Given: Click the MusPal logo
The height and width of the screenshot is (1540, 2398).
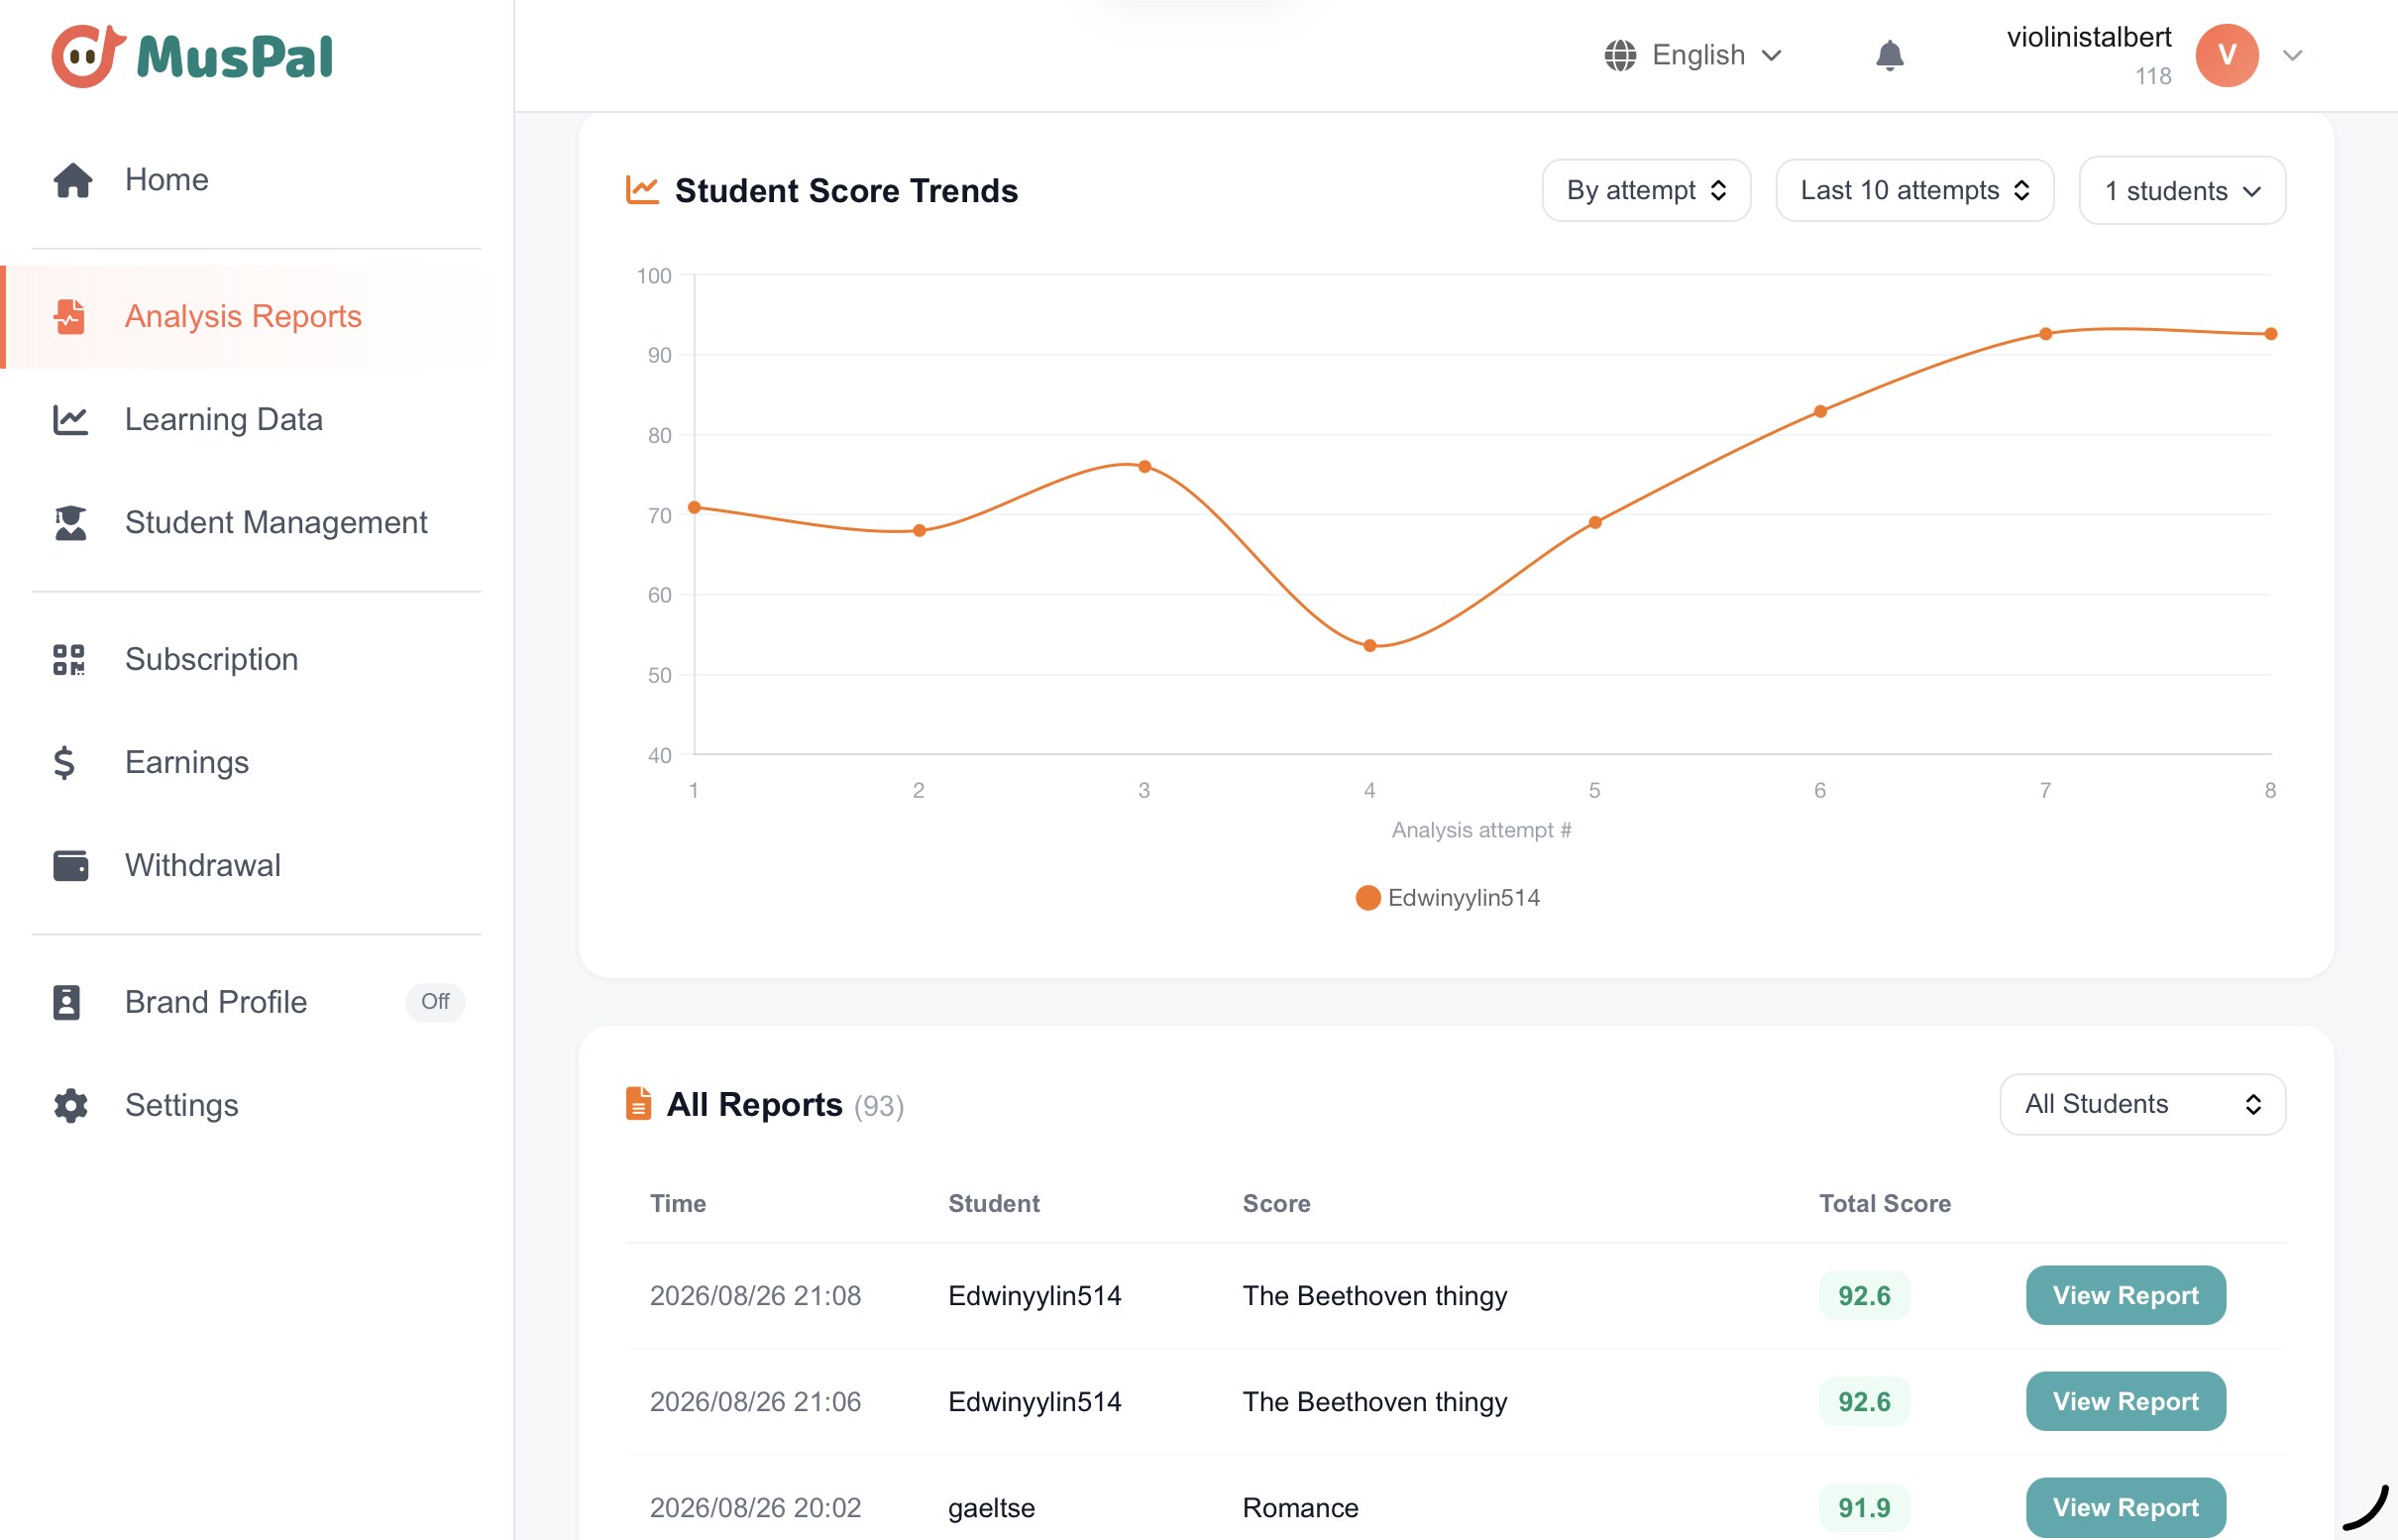Looking at the screenshot, I should pyautogui.click(x=192, y=56).
